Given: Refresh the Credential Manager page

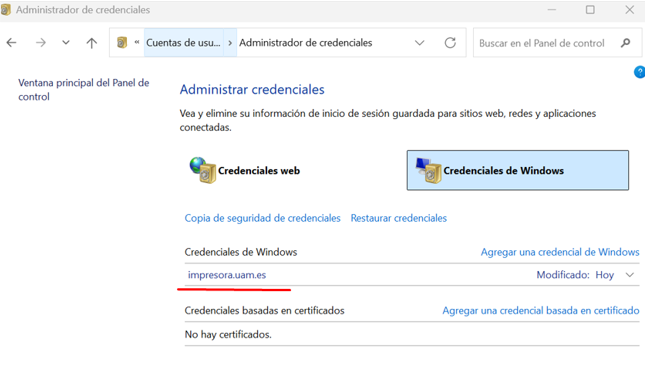Looking at the screenshot, I should point(450,43).
